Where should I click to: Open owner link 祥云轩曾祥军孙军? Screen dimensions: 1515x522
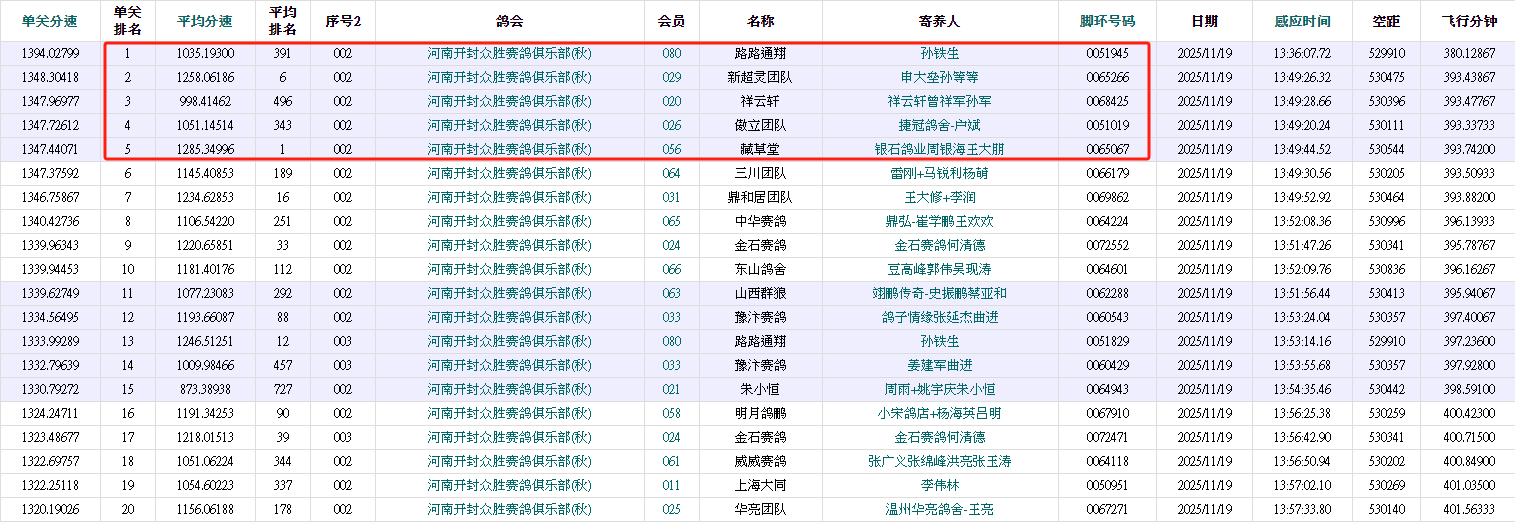pyautogui.click(x=939, y=101)
